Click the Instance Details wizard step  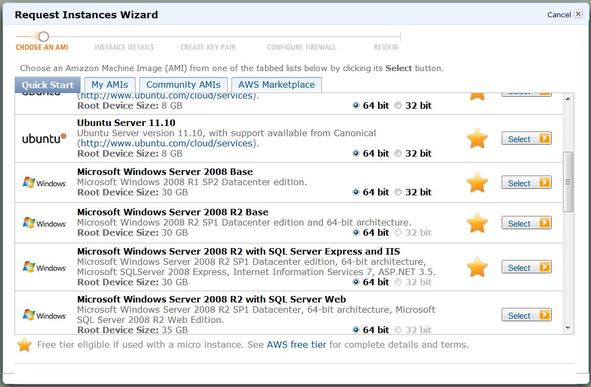124,47
